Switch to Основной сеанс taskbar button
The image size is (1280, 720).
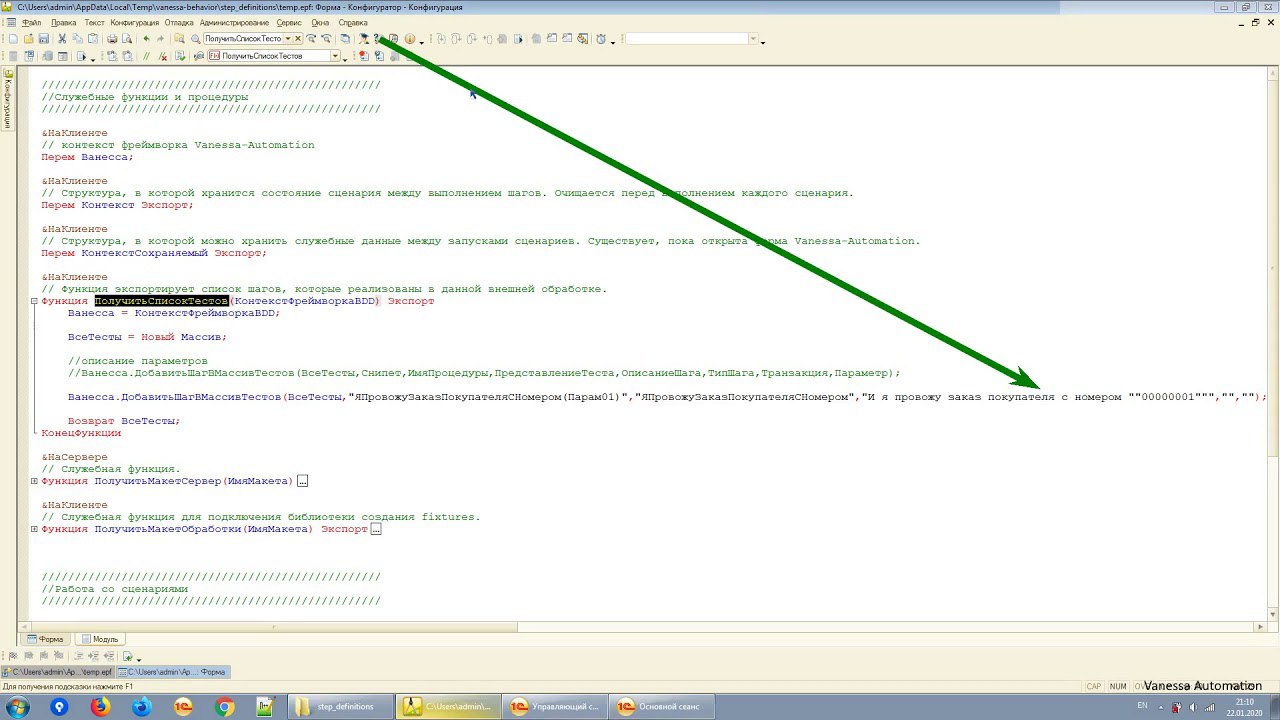pos(662,707)
